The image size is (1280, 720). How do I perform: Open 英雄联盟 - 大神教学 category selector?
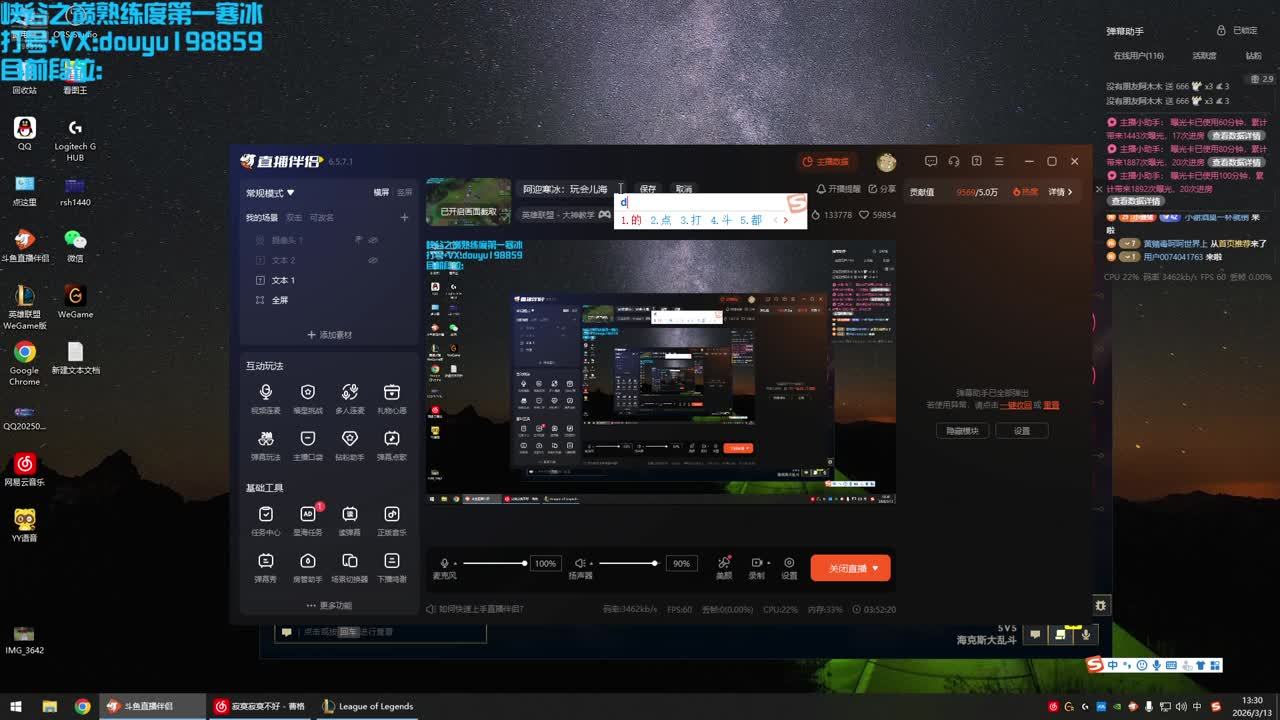566,215
